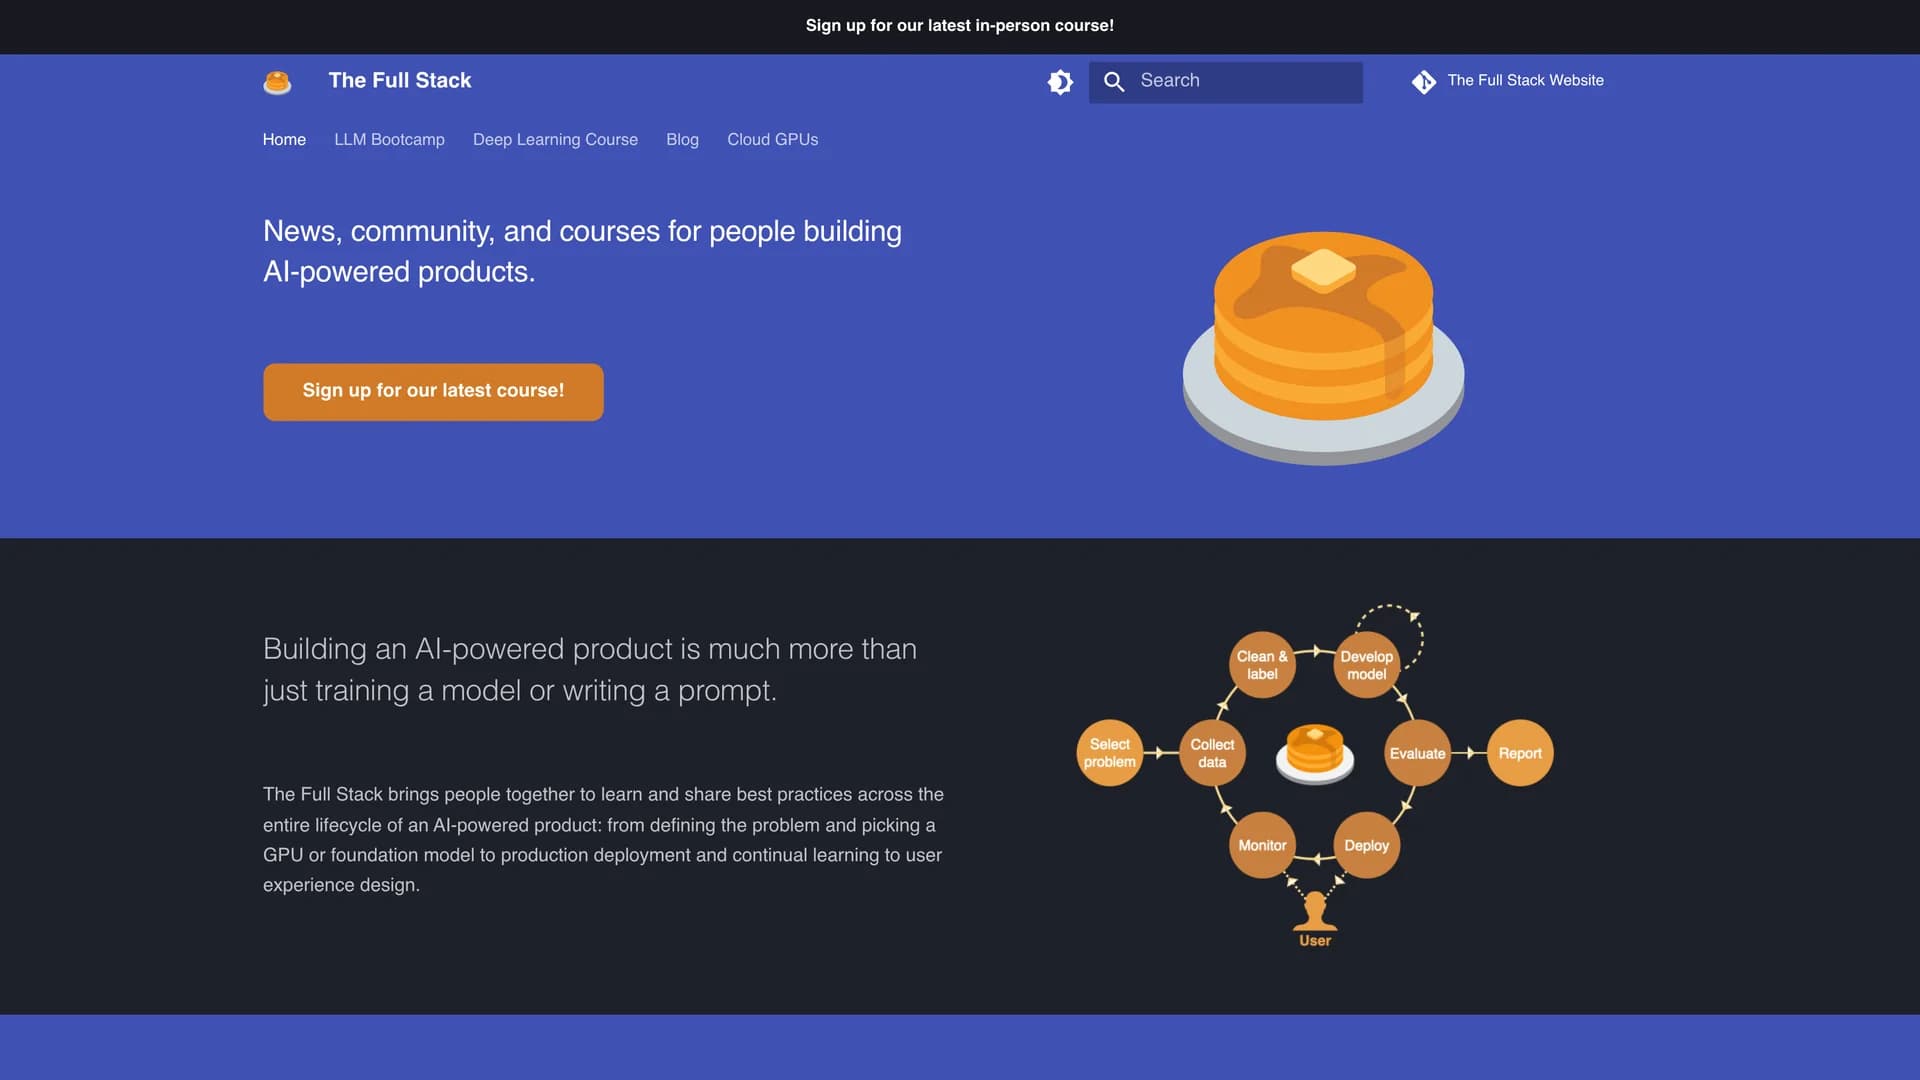Click the search magnifier icon

click(x=1114, y=82)
